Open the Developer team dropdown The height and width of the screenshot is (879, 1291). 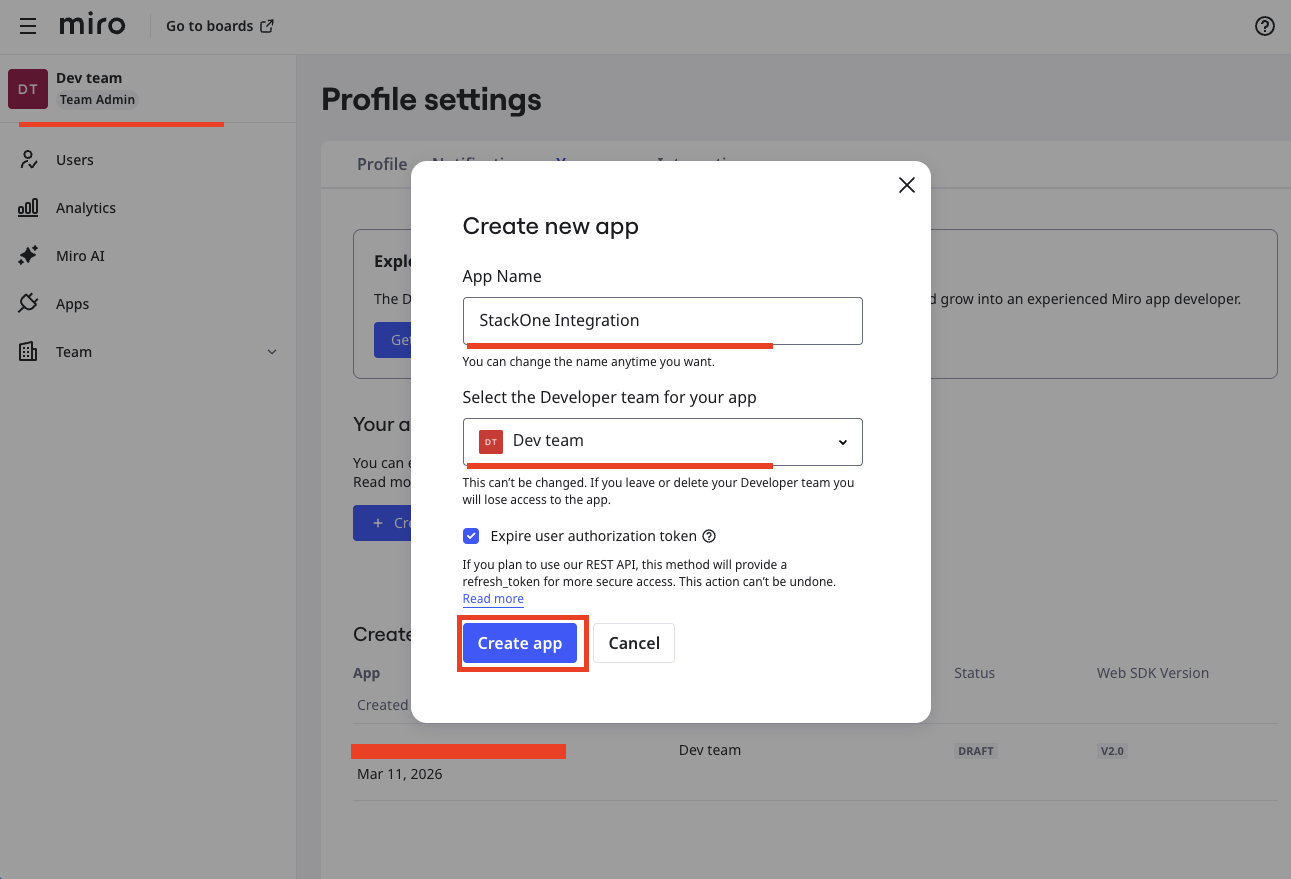pos(662,441)
